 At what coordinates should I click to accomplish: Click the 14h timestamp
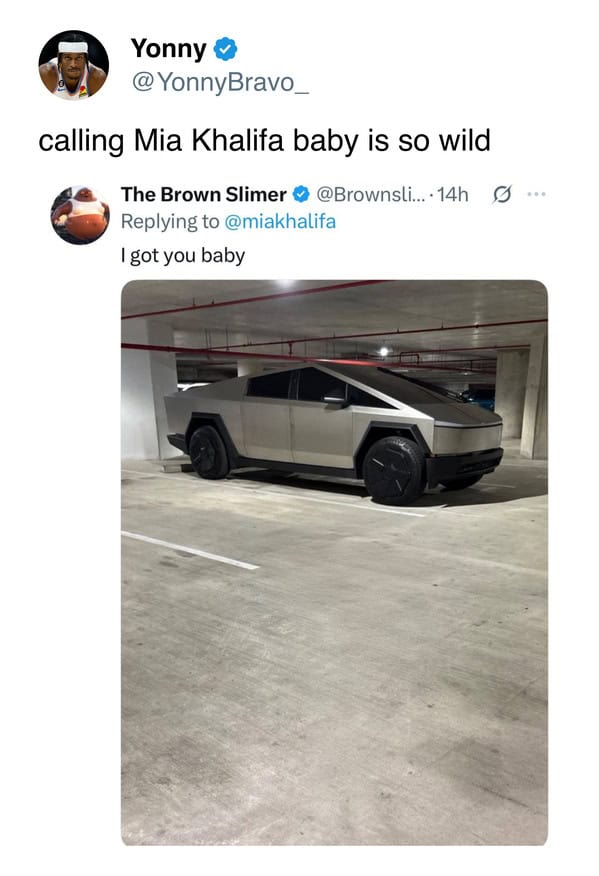tap(453, 194)
